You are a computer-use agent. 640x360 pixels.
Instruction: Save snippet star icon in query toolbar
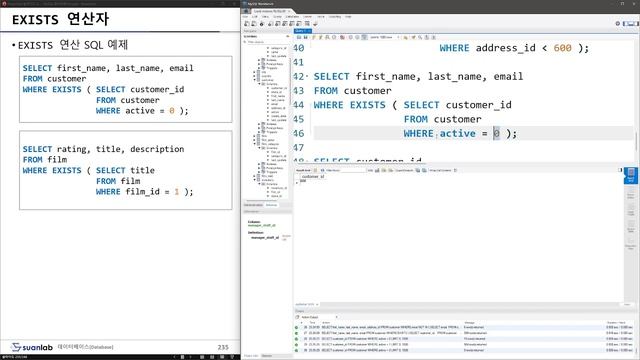(405, 37)
